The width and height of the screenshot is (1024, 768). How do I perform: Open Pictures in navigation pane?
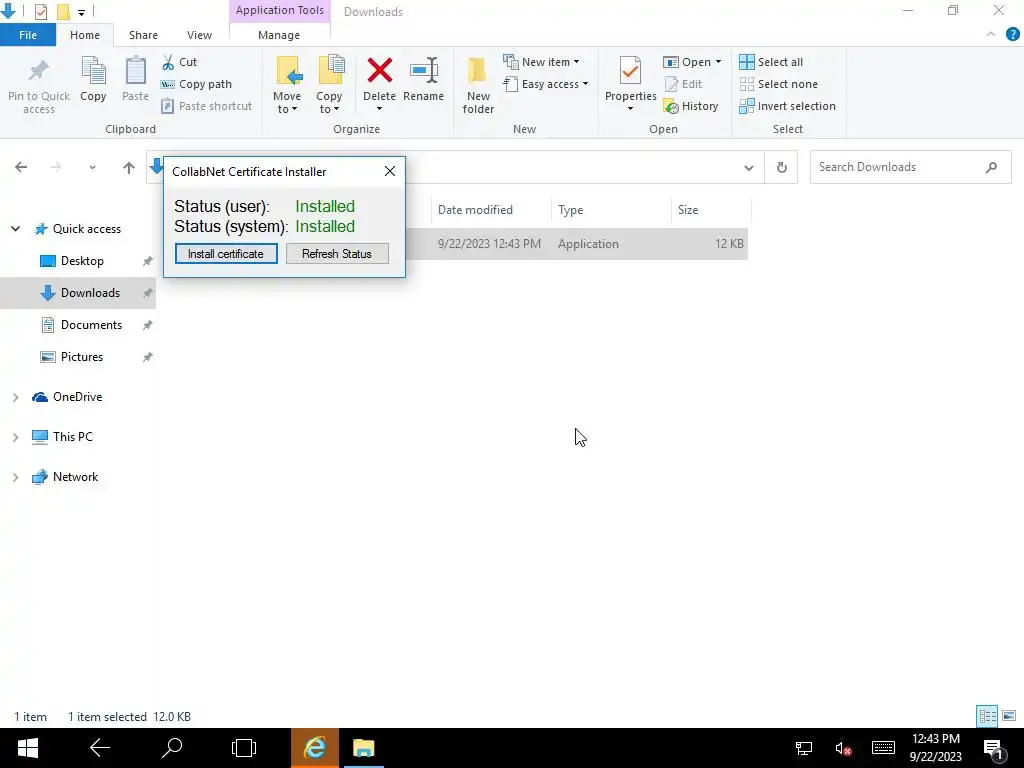coord(82,357)
